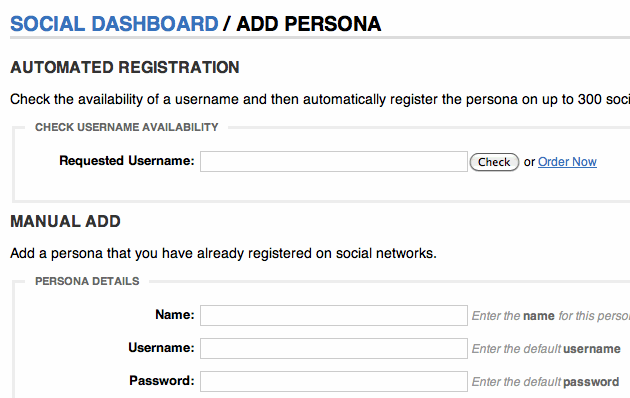
Task: Click the Check username button
Action: click(x=494, y=162)
